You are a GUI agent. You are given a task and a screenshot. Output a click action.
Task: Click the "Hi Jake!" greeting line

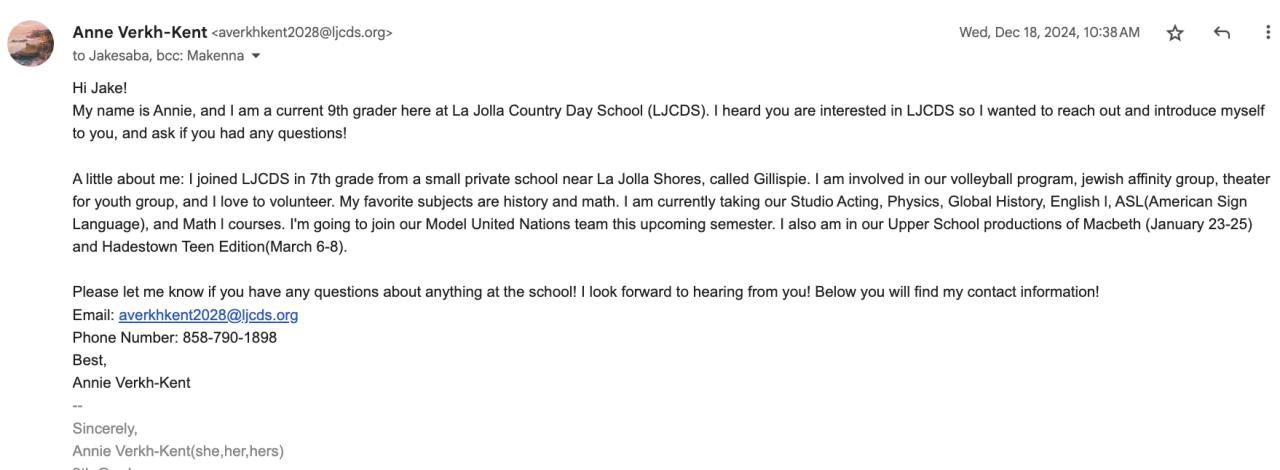point(99,88)
